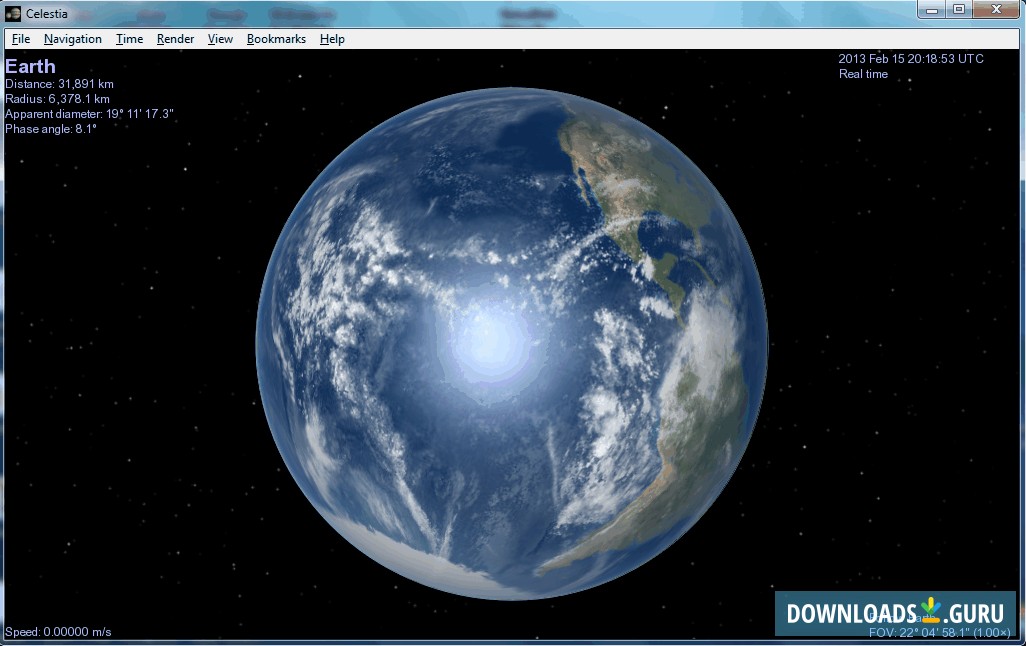This screenshot has width=1026, height=646.
Task: Close the Celestia window
Action: coord(996,10)
